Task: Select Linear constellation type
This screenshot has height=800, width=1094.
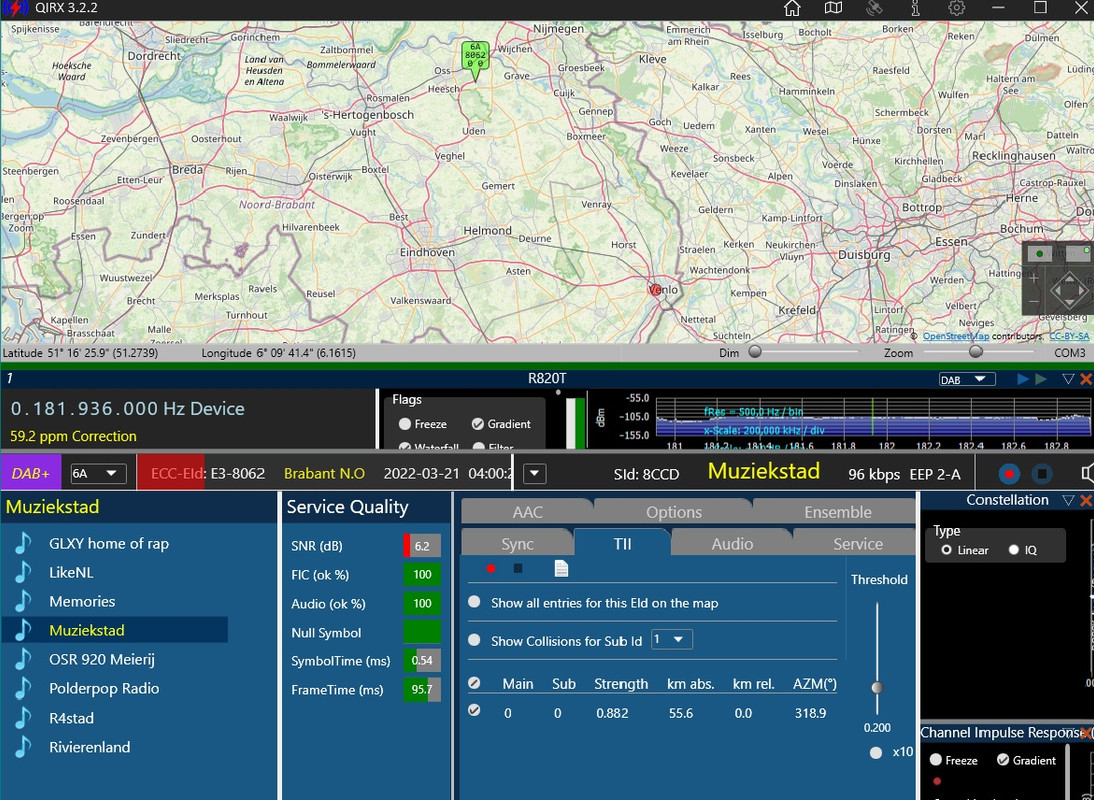Action: point(946,550)
